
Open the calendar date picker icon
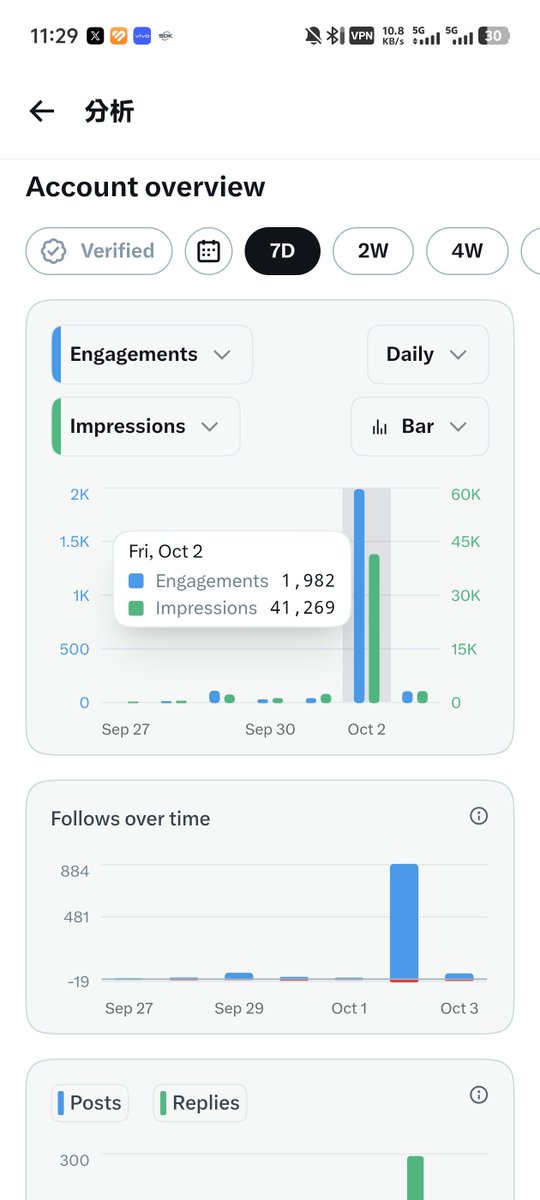pyautogui.click(x=208, y=251)
